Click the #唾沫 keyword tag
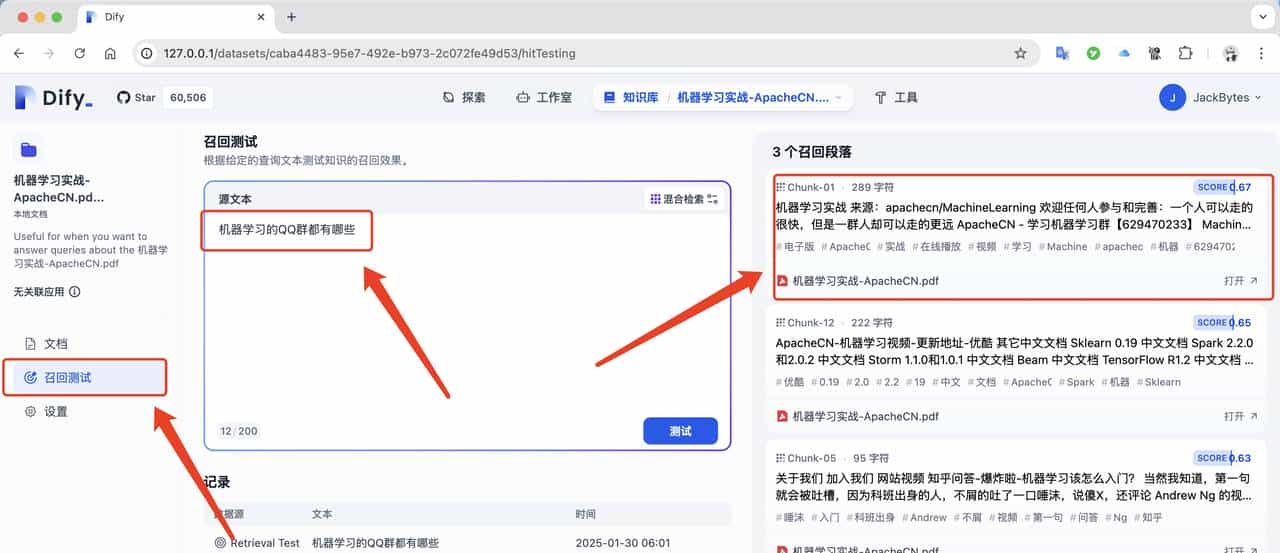This screenshot has height=553, width=1280. 790,517
